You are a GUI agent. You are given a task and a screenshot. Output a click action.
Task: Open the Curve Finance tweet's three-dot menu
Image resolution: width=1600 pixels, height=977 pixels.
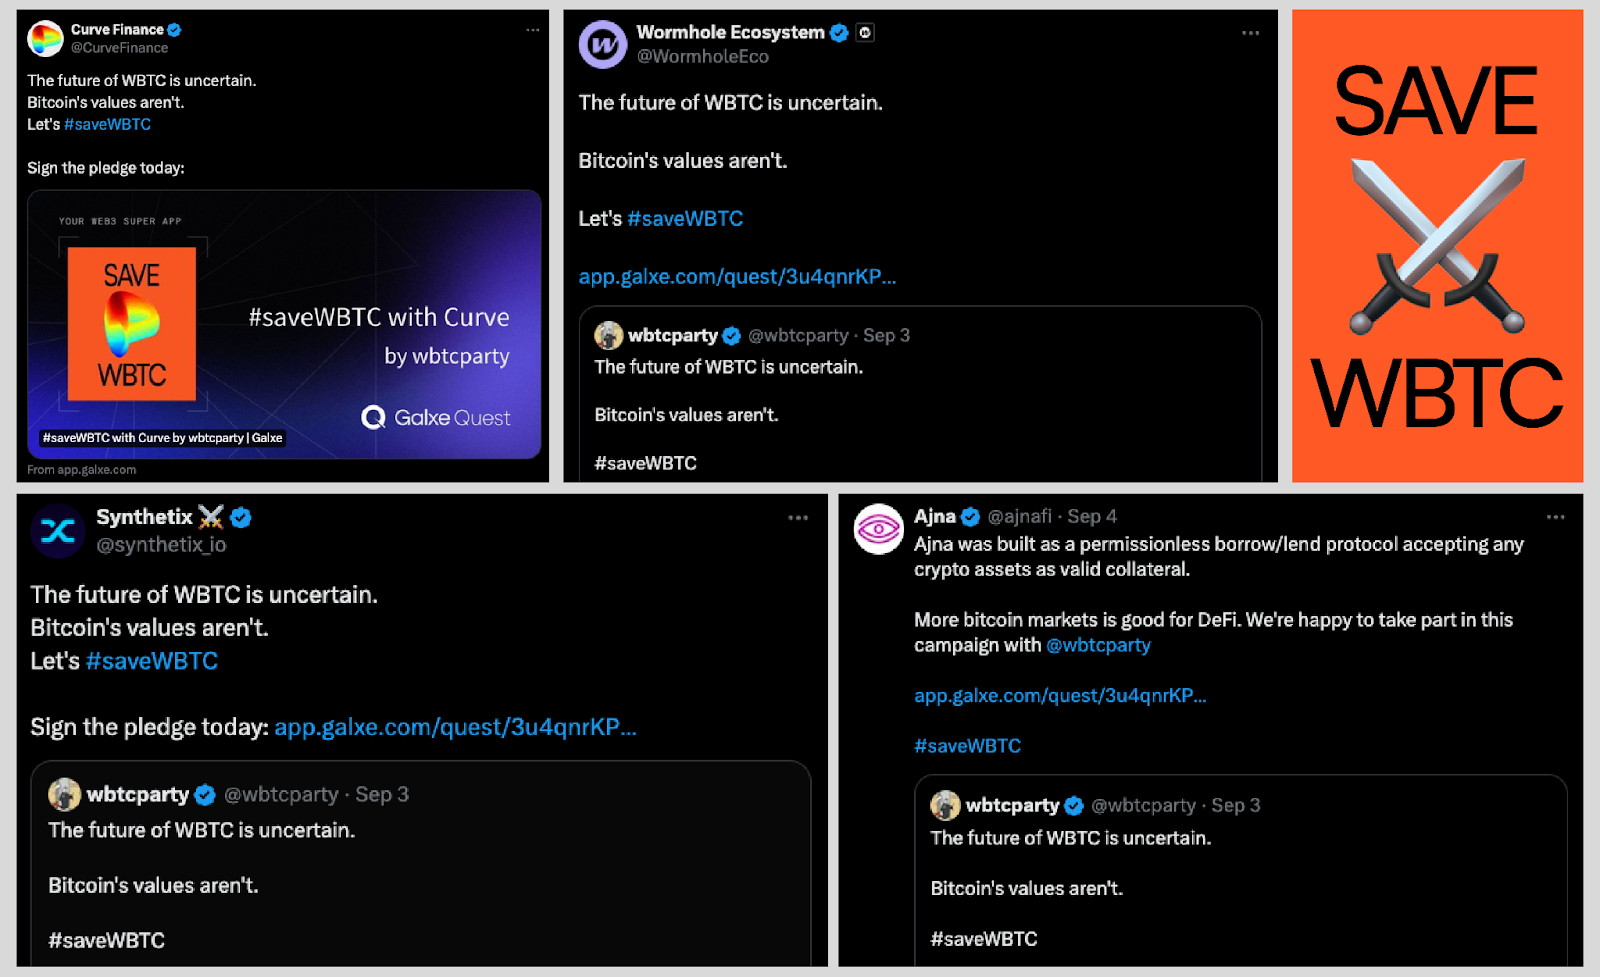pyautogui.click(x=533, y=30)
